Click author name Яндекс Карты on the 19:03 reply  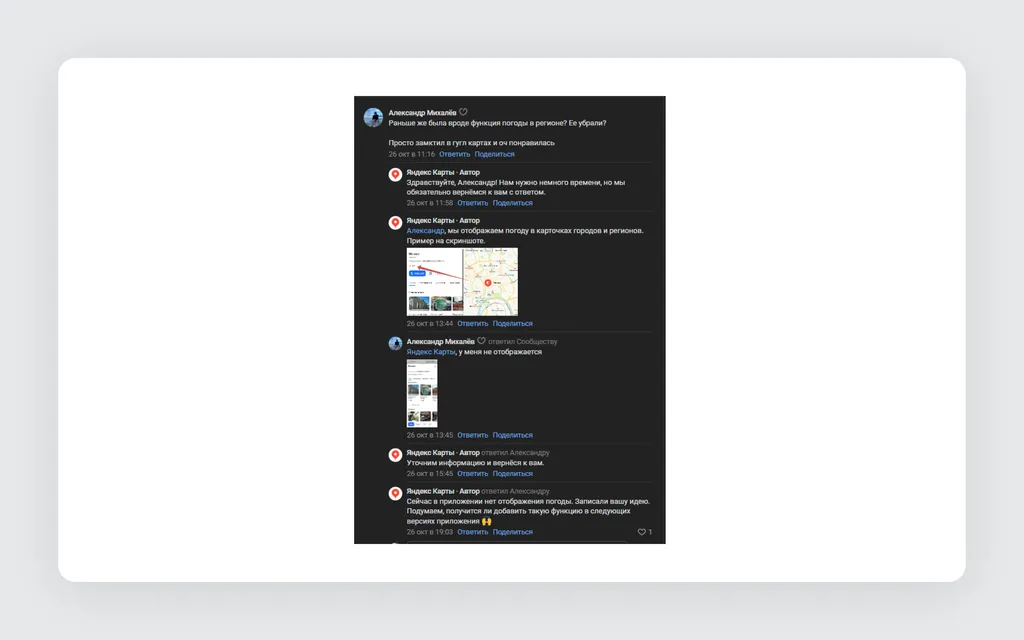pyautogui.click(x=430, y=490)
